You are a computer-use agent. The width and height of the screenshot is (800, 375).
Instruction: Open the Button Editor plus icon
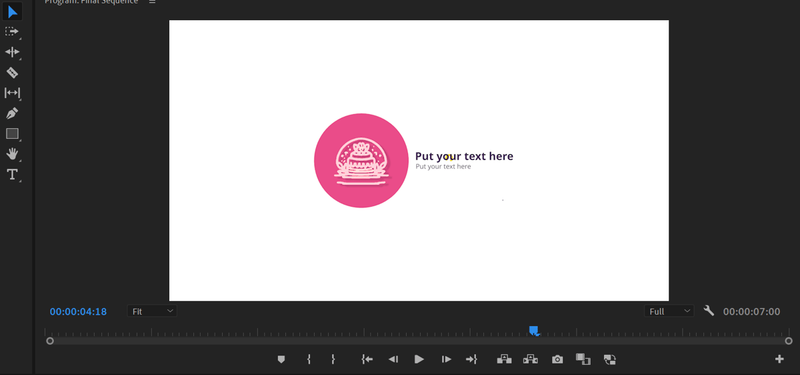coord(779,359)
